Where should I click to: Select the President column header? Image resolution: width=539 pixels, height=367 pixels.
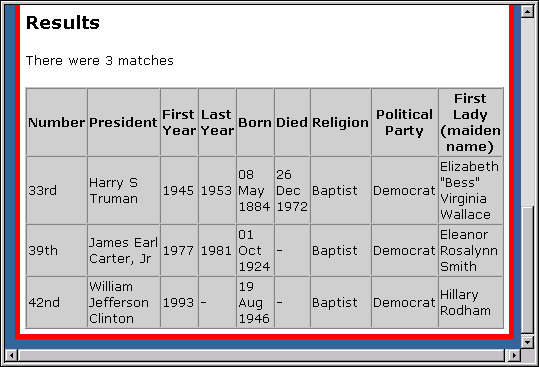pyautogui.click(x=123, y=122)
